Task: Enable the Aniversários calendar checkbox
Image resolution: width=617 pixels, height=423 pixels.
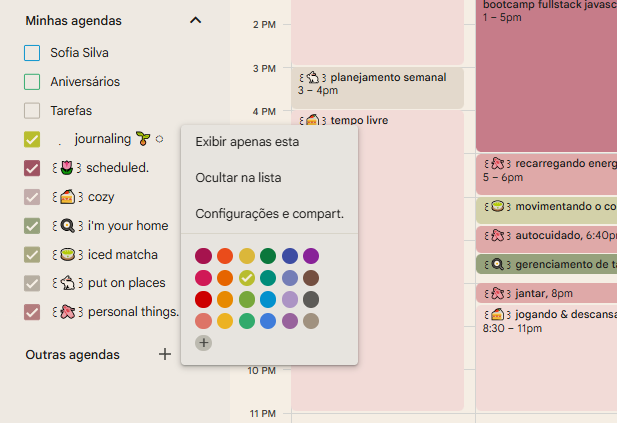Action: point(32,82)
